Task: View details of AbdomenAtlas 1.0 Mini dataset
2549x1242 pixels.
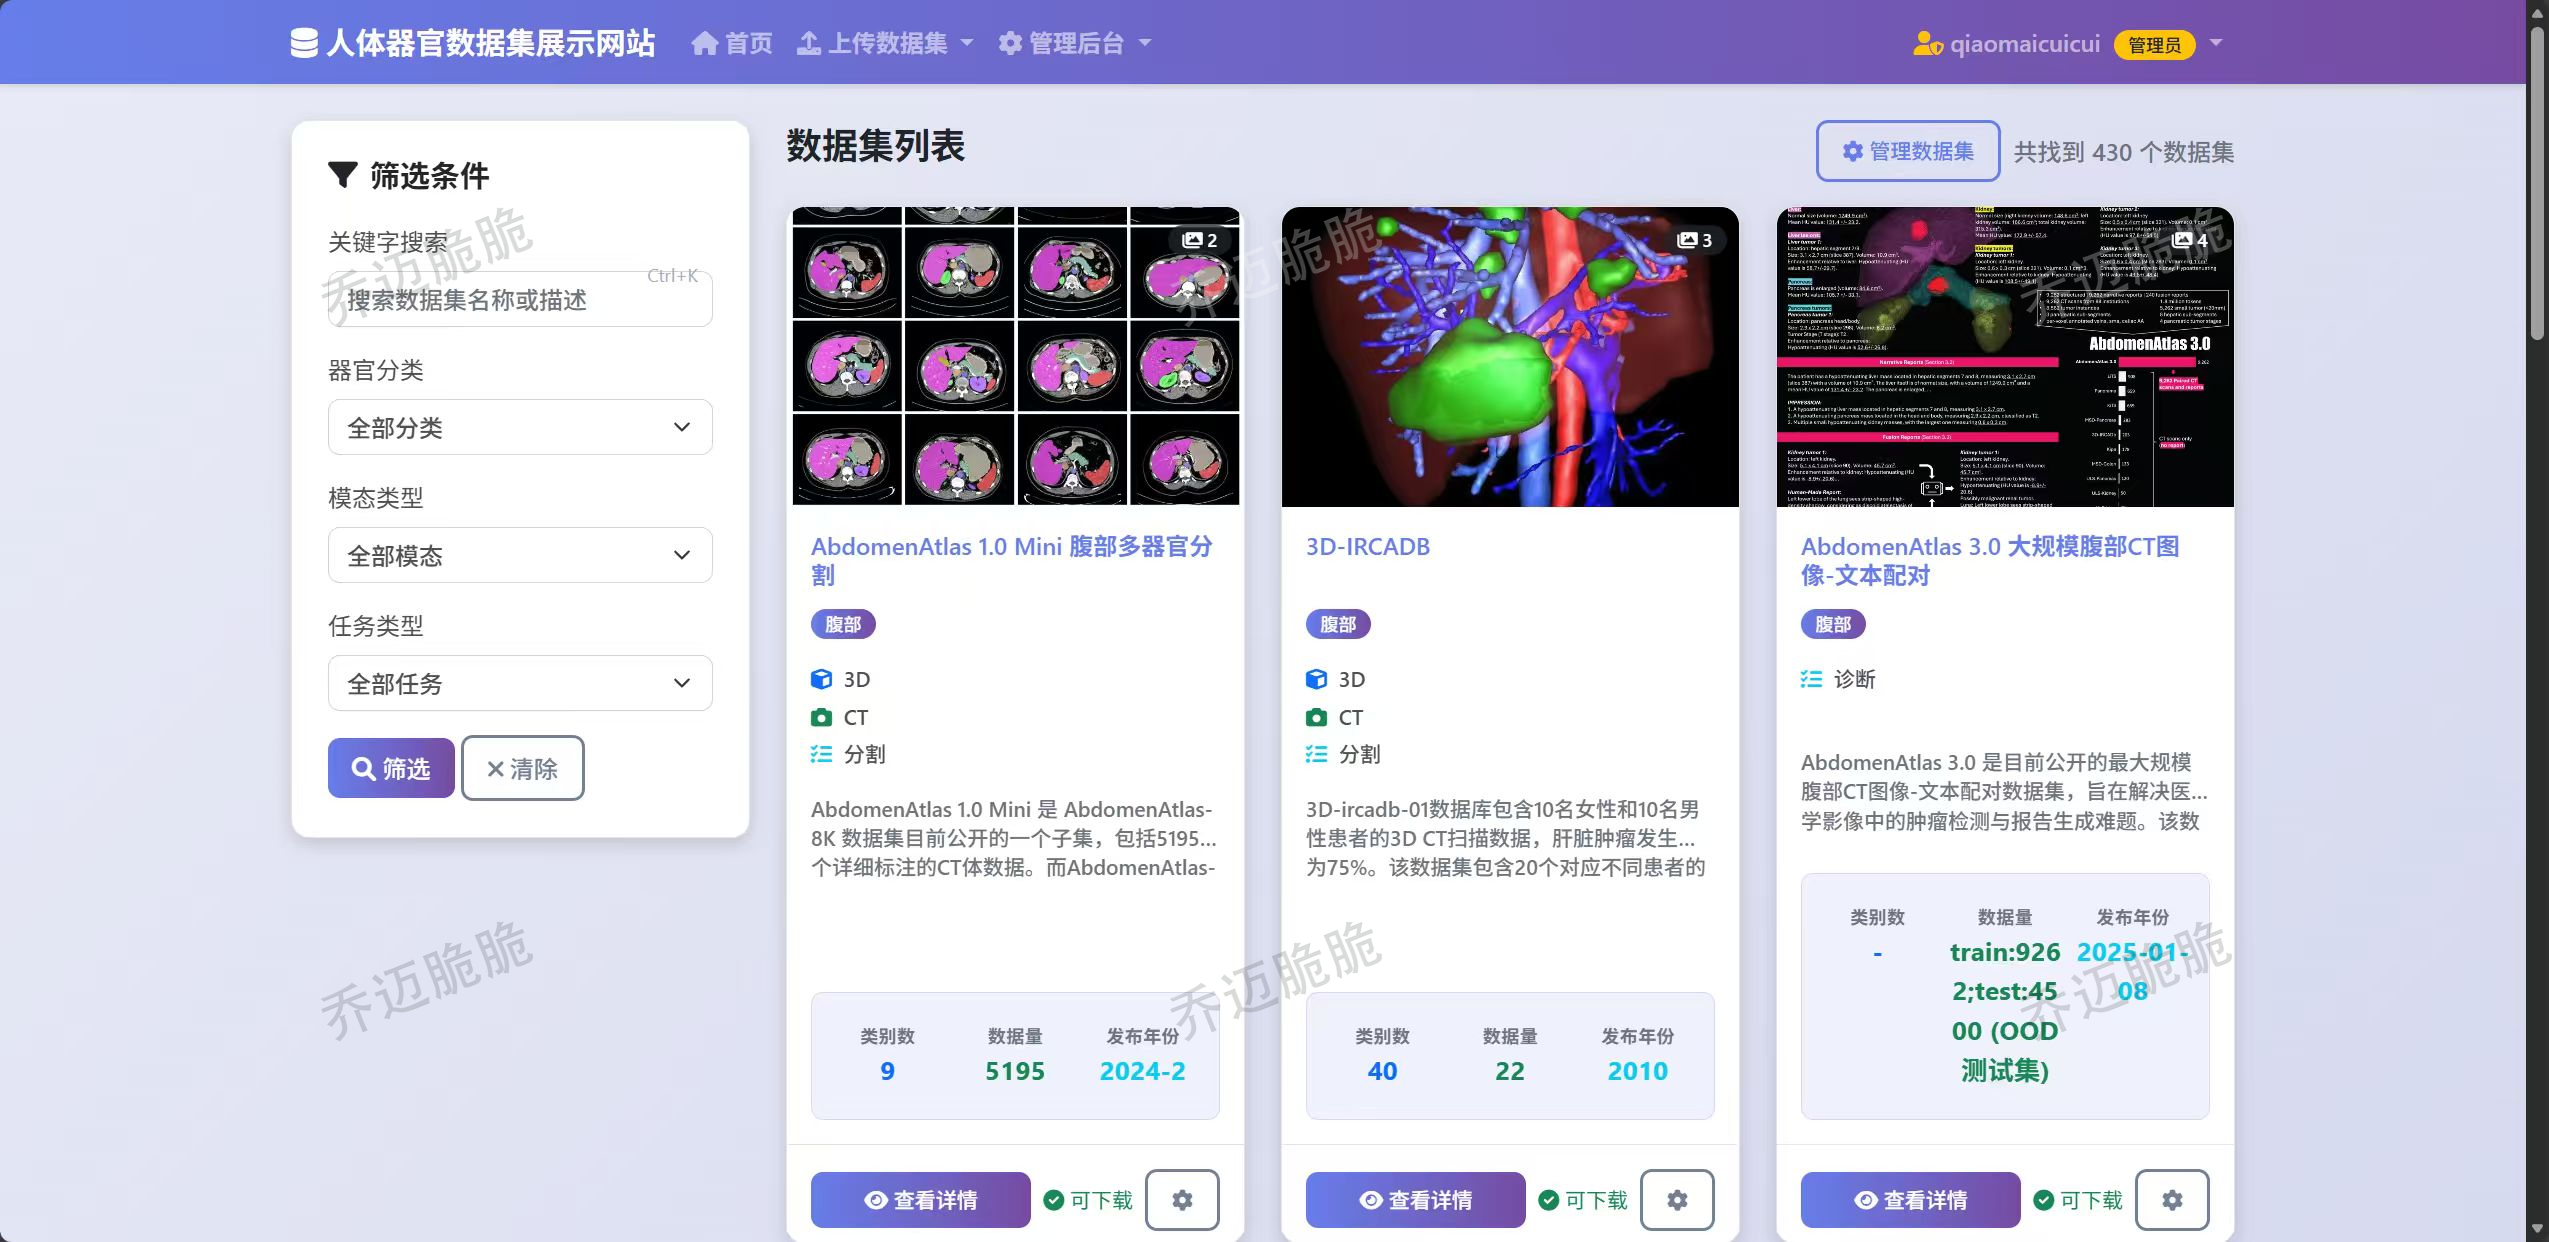Action: click(920, 1199)
